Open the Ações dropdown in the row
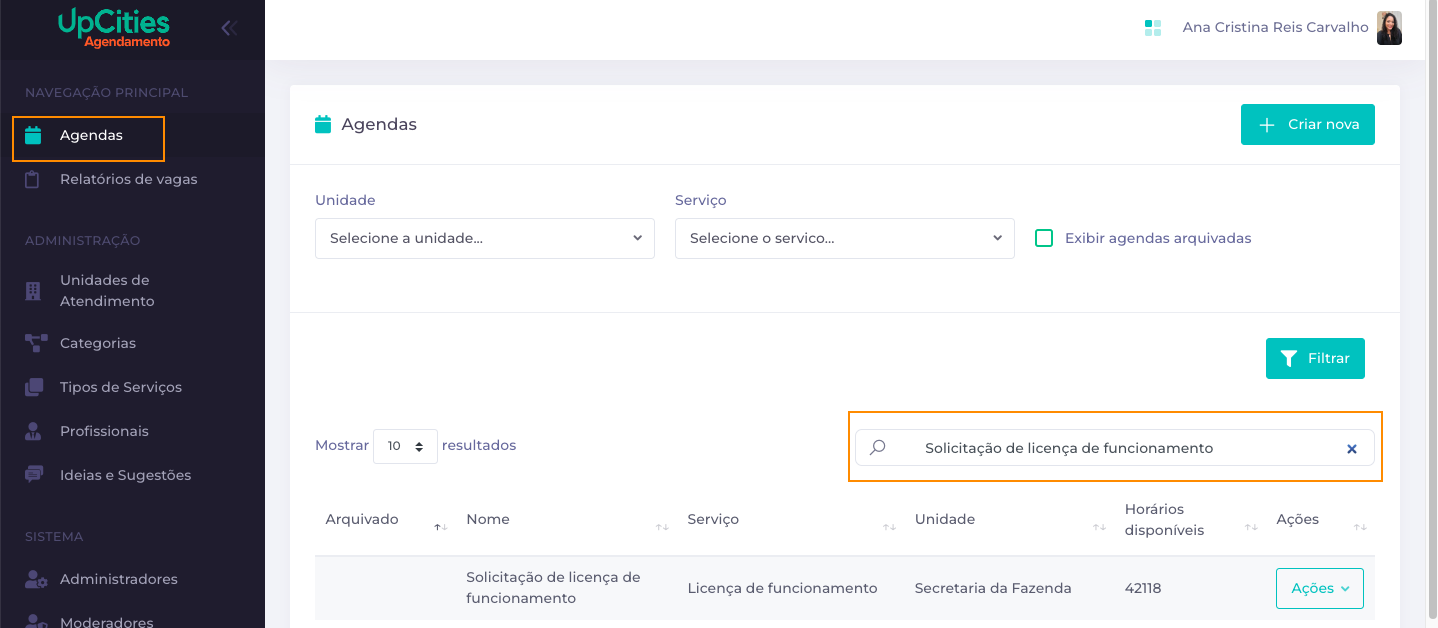This screenshot has height=628, width=1438. [1320, 588]
